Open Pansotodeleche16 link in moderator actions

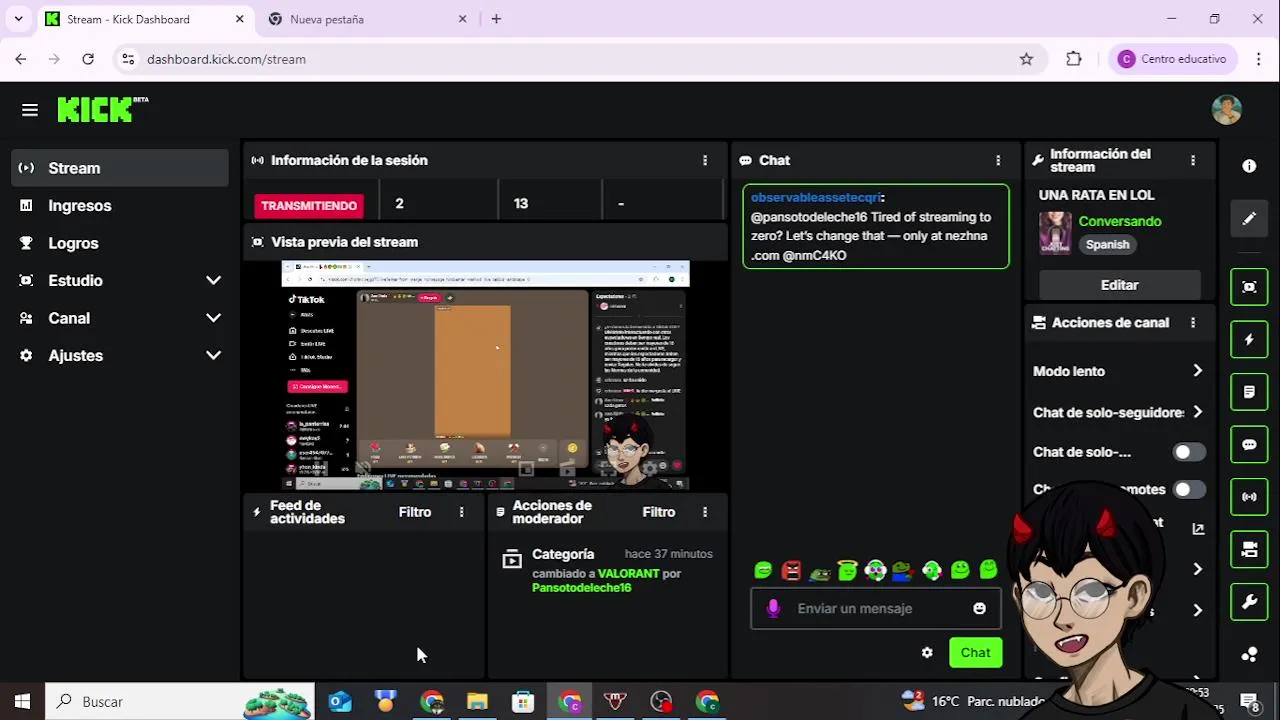point(581,588)
